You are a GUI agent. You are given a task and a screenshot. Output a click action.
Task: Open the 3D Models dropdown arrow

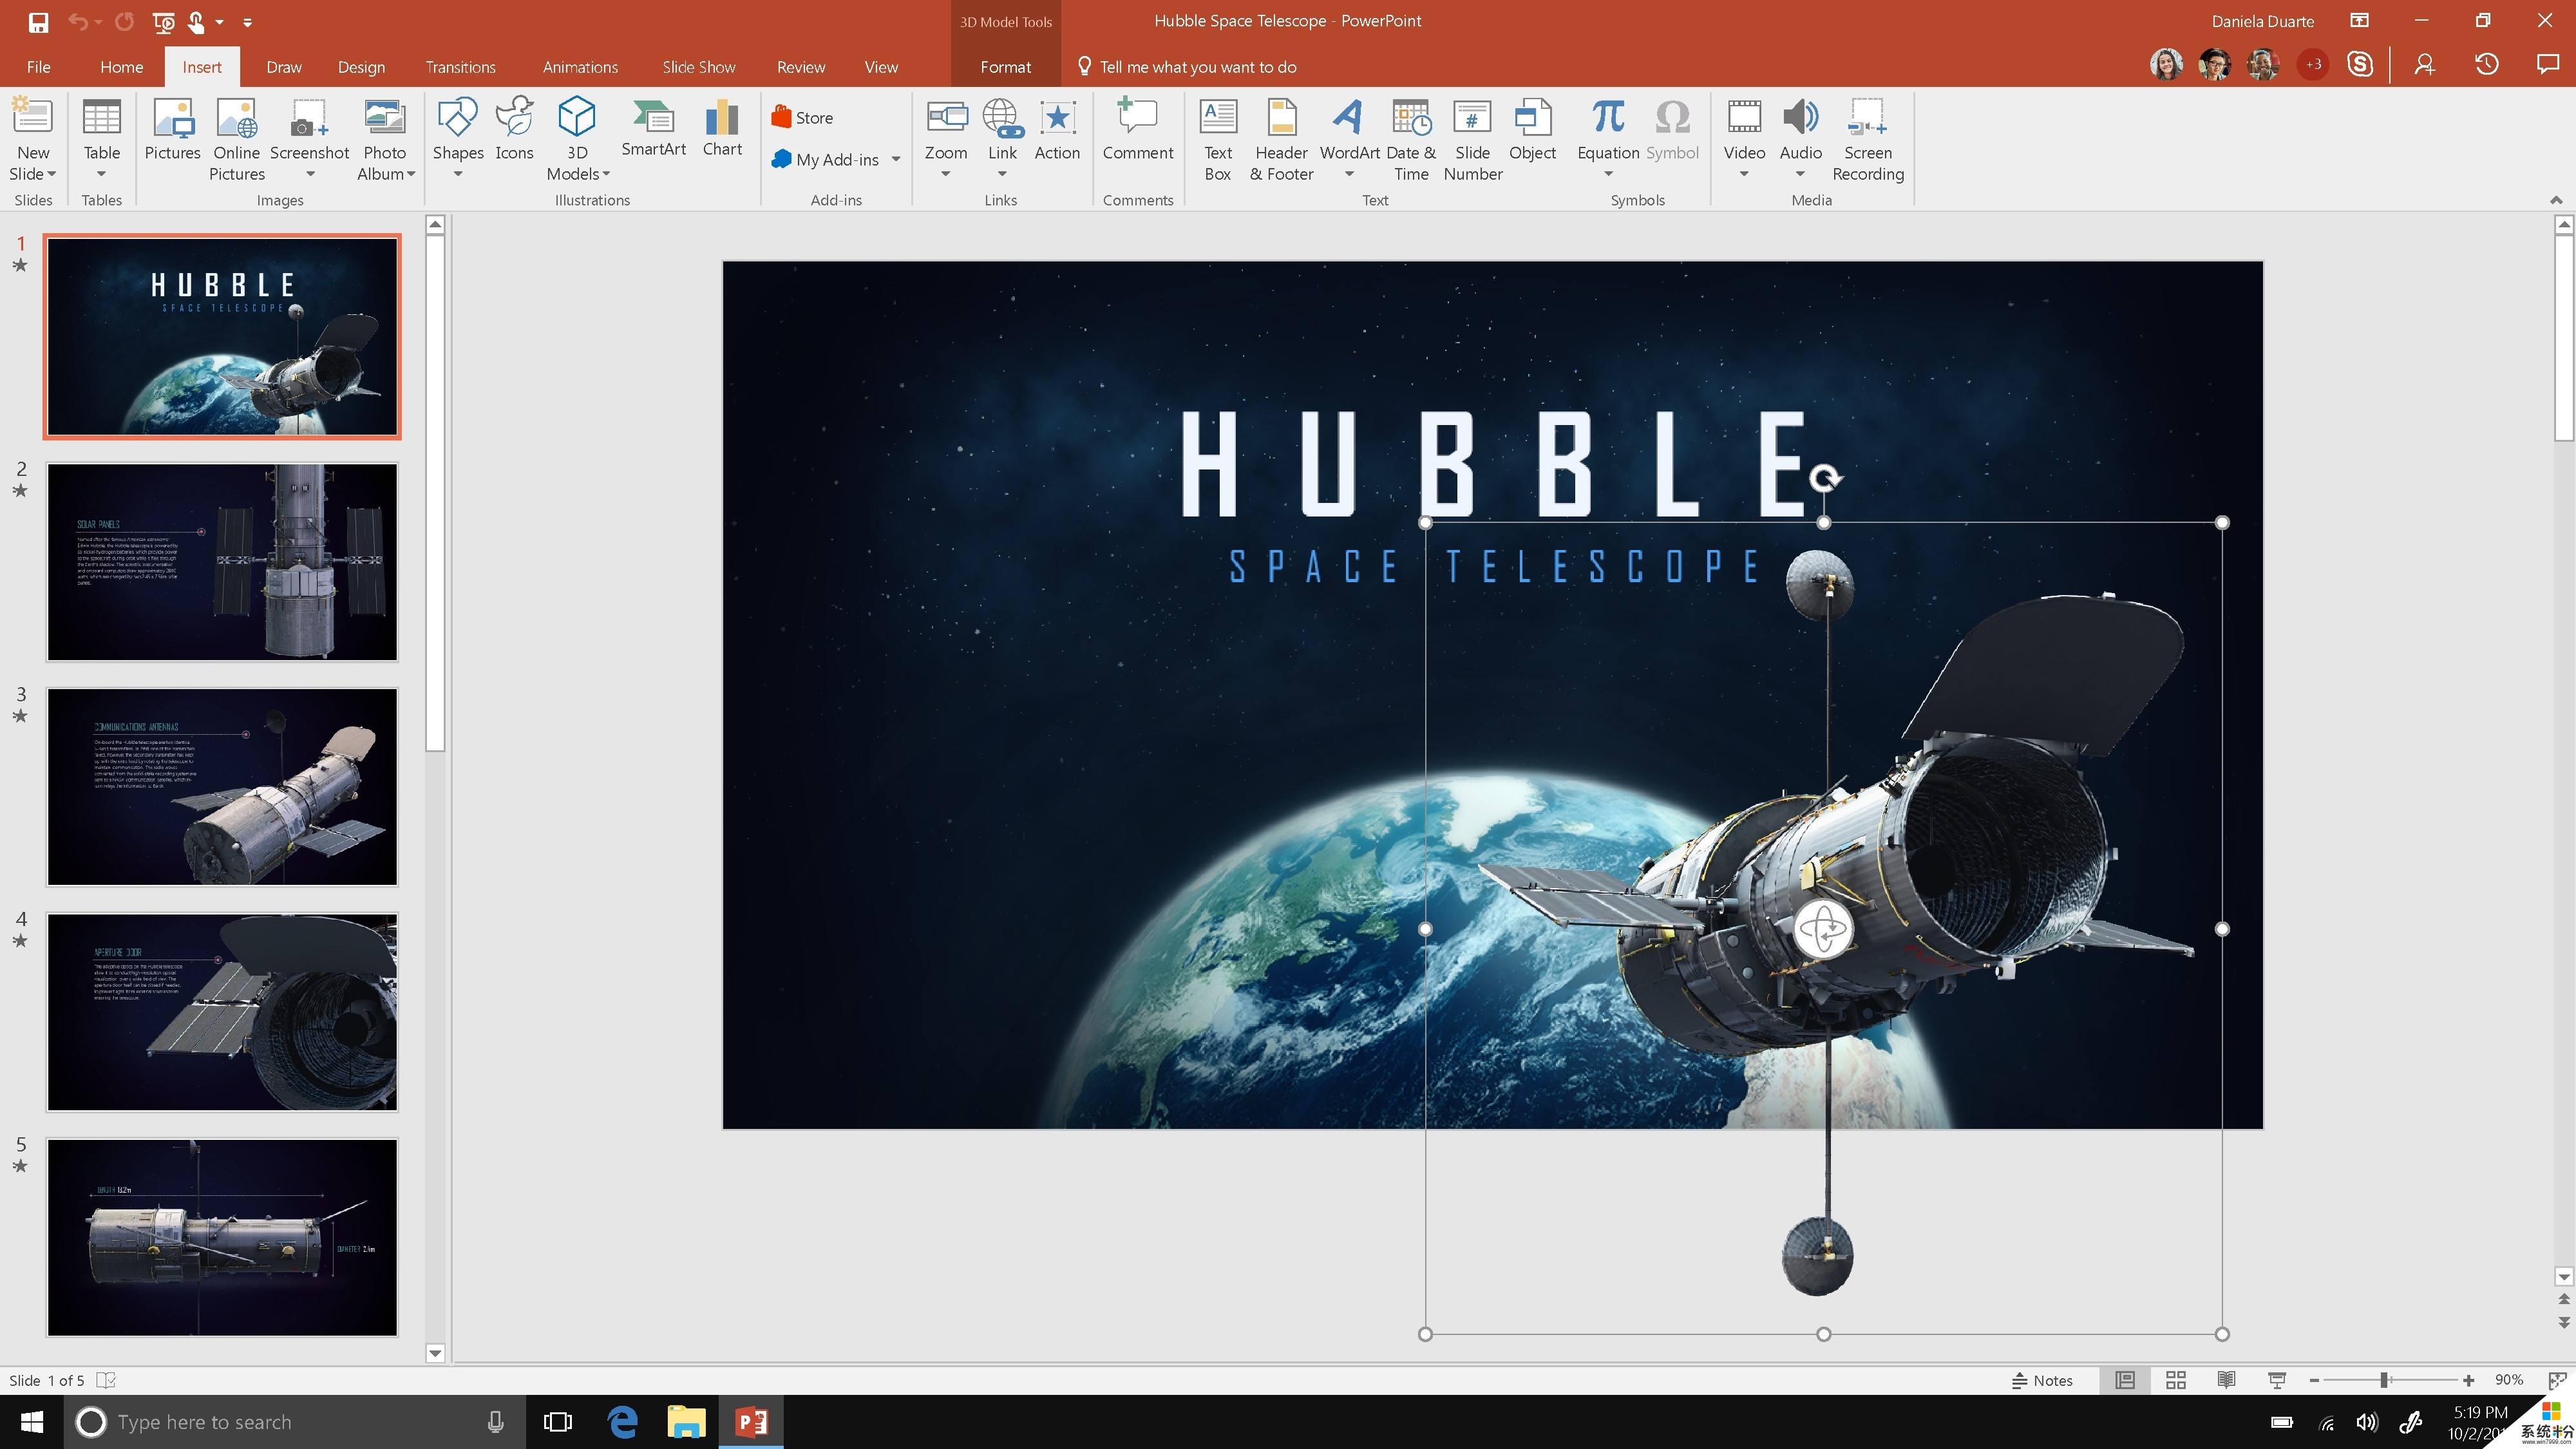pos(606,174)
